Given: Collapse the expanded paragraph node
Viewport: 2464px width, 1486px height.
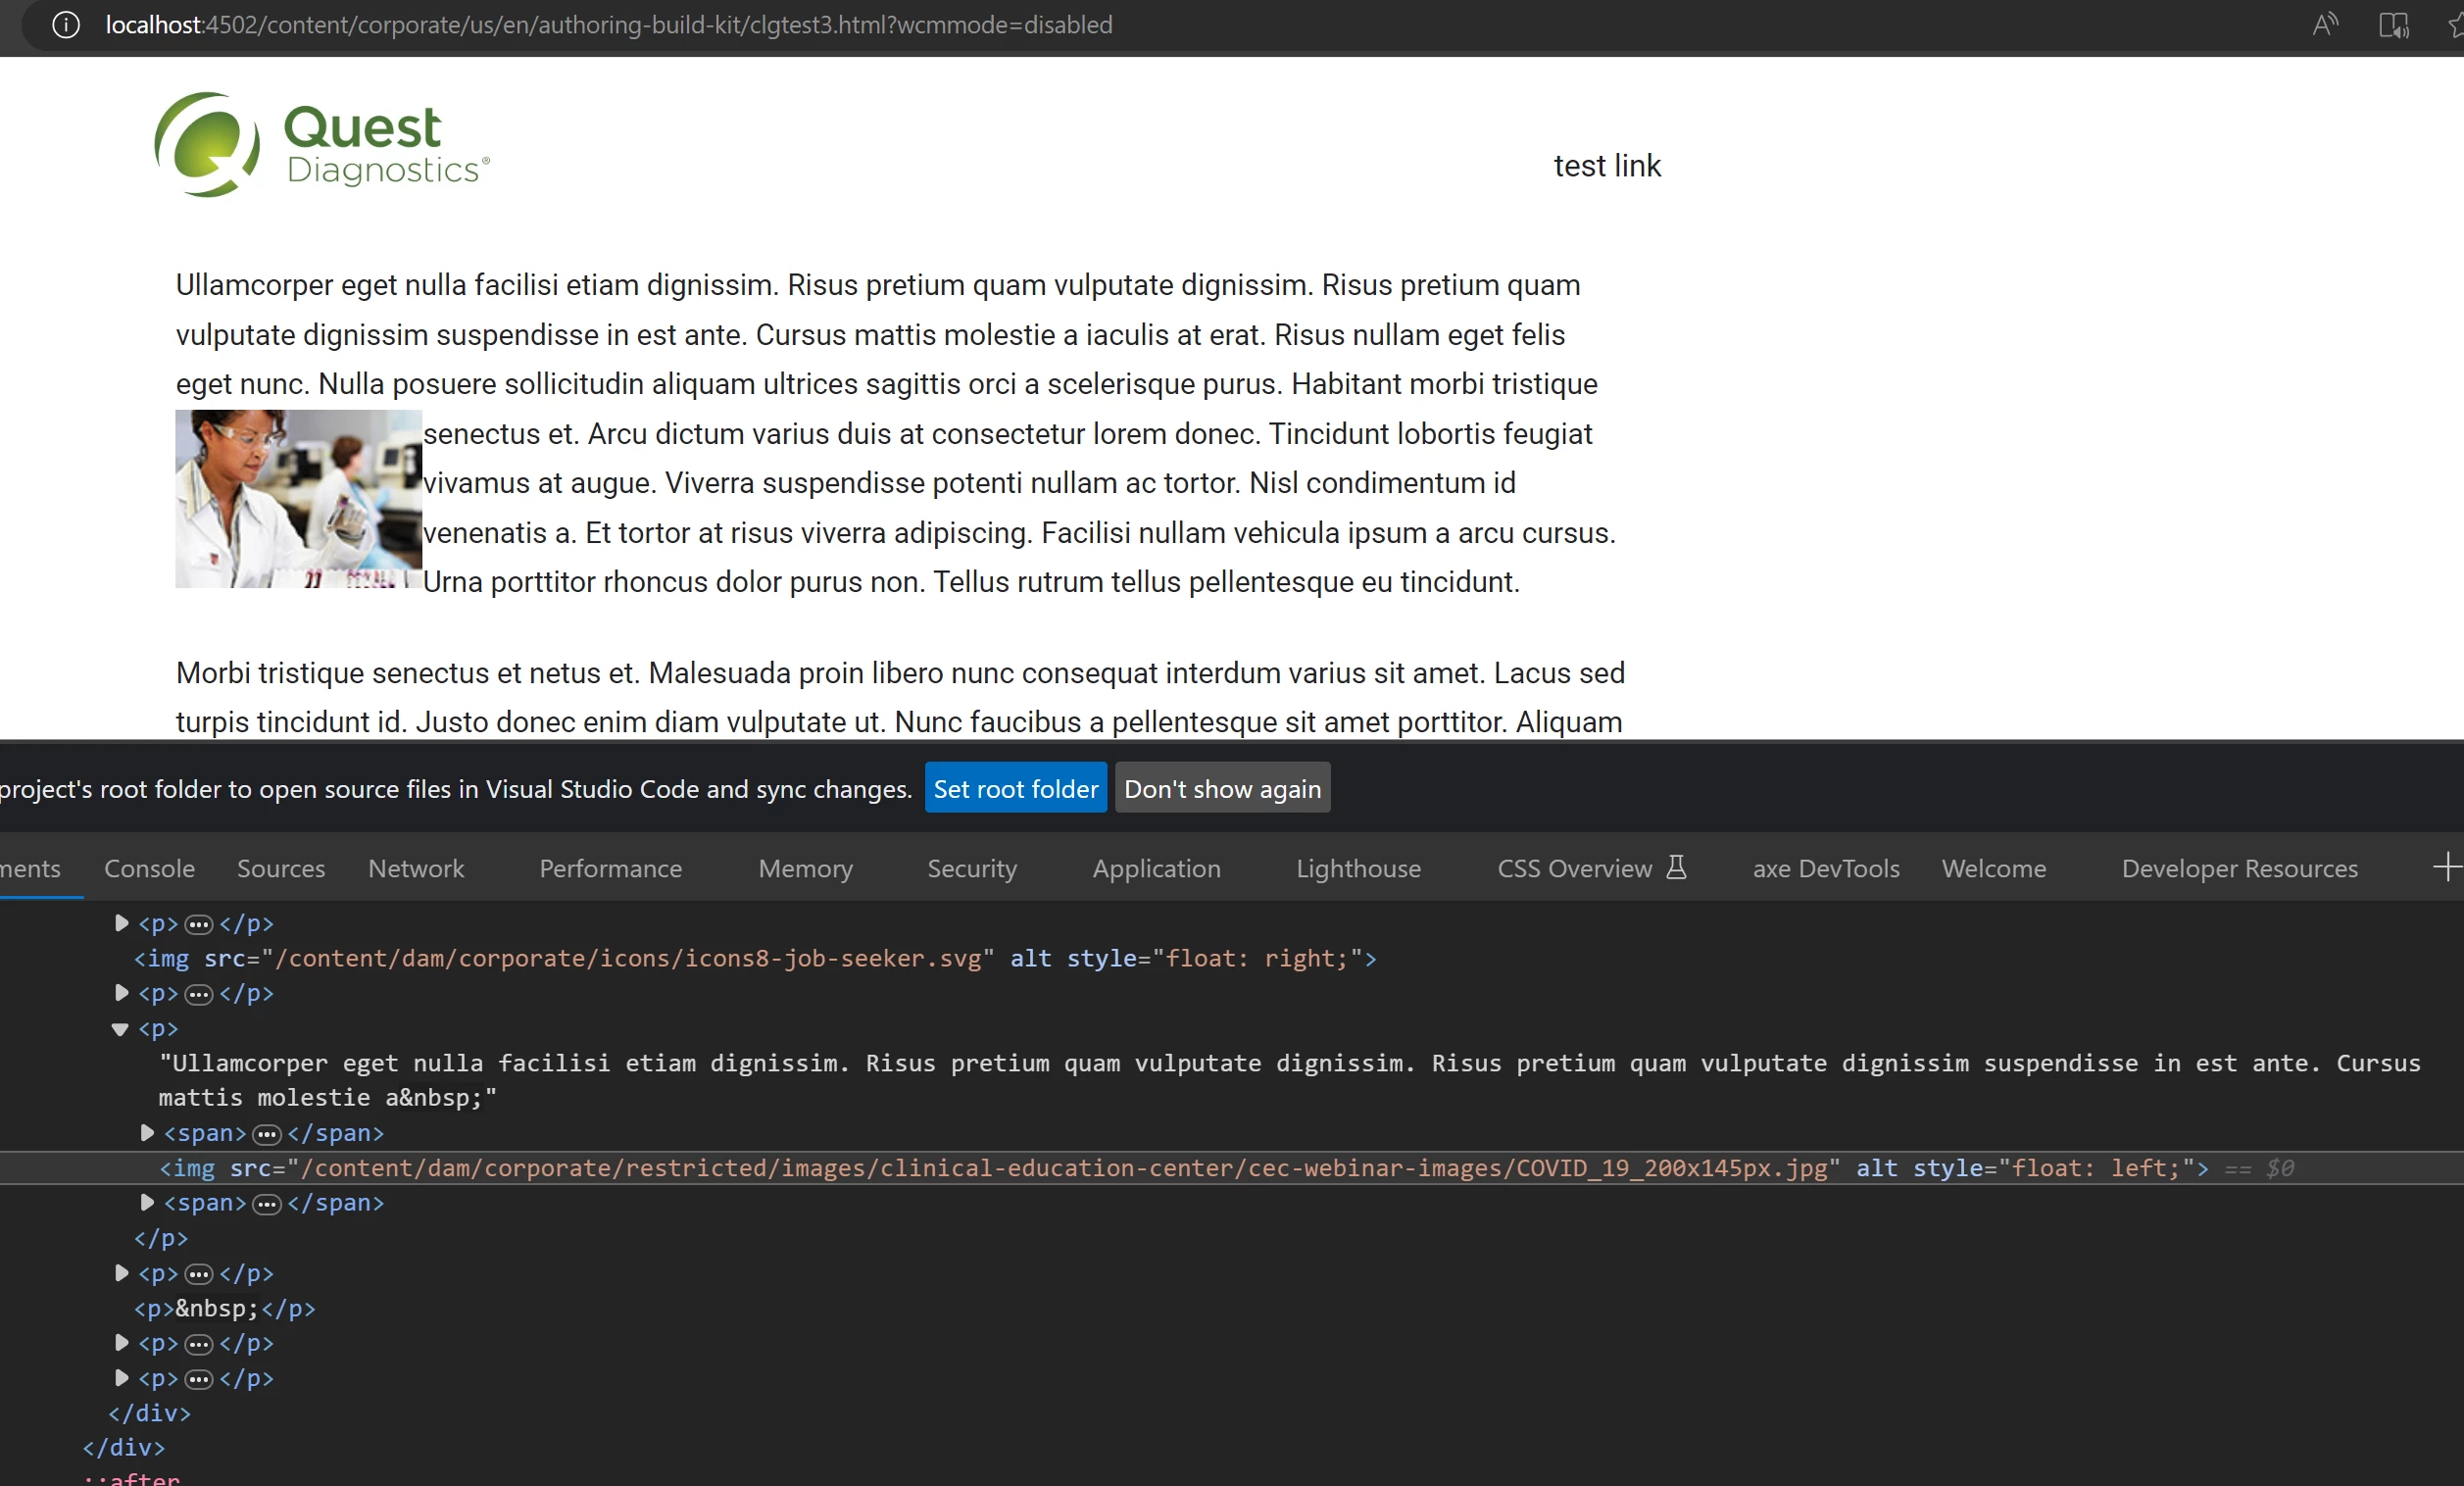Looking at the screenshot, I should tap(121, 1029).
